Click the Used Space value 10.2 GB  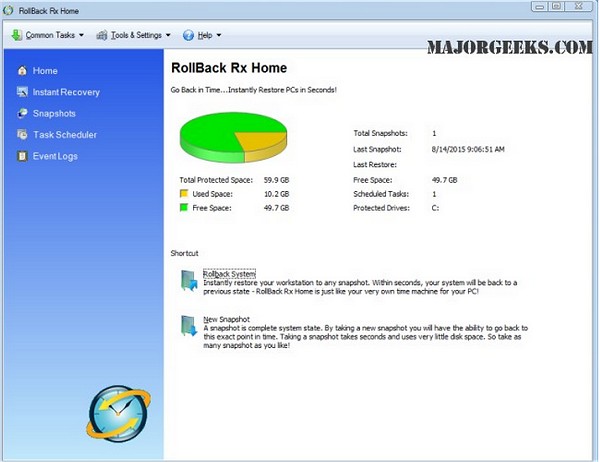tap(276, 194)
